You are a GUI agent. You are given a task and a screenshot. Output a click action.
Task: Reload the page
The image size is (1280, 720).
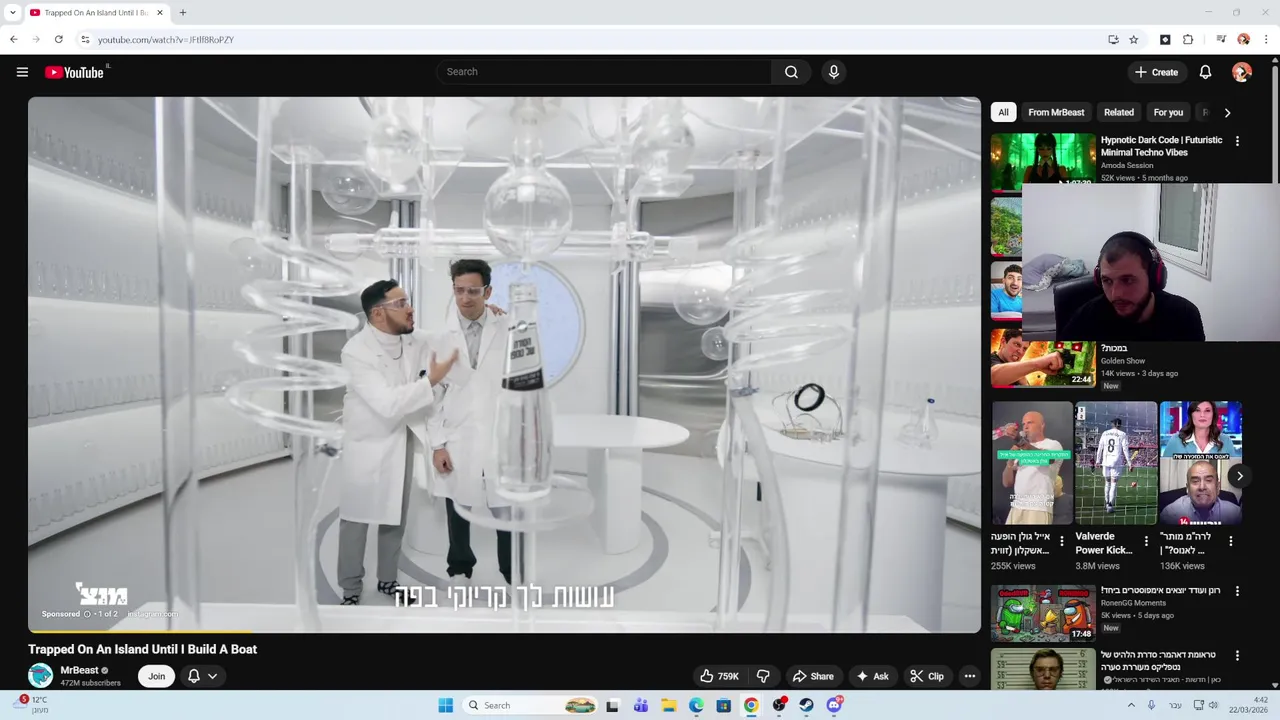(58, 40)
